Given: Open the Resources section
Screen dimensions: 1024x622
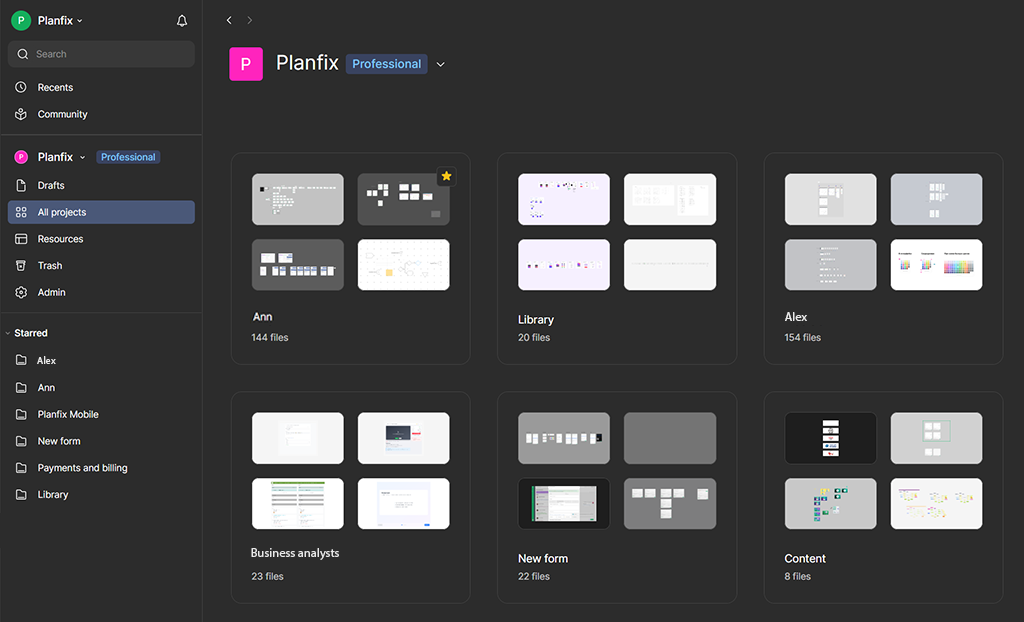Looking at the screenshot, I should [62, 238].
